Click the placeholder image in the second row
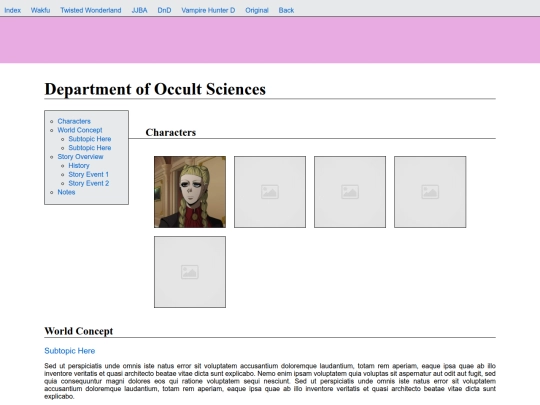540x405 pixels. tap(190, 272)
